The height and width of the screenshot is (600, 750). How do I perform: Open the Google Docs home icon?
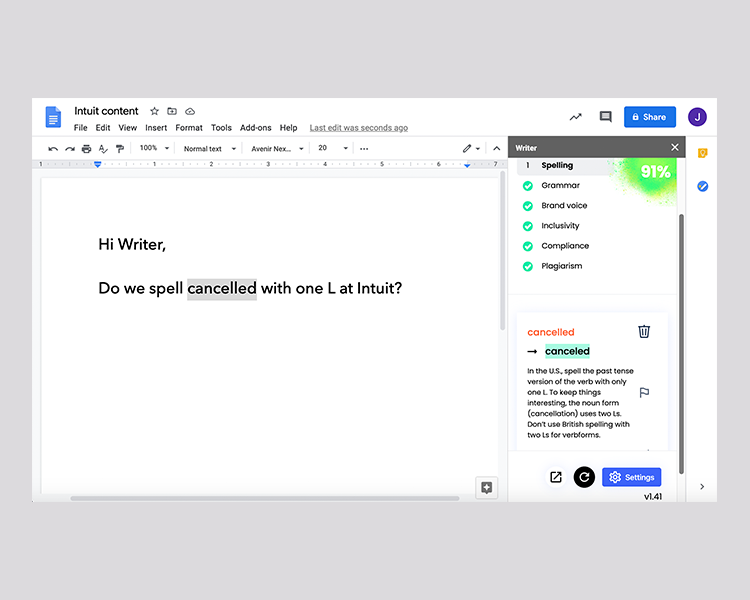53,117
